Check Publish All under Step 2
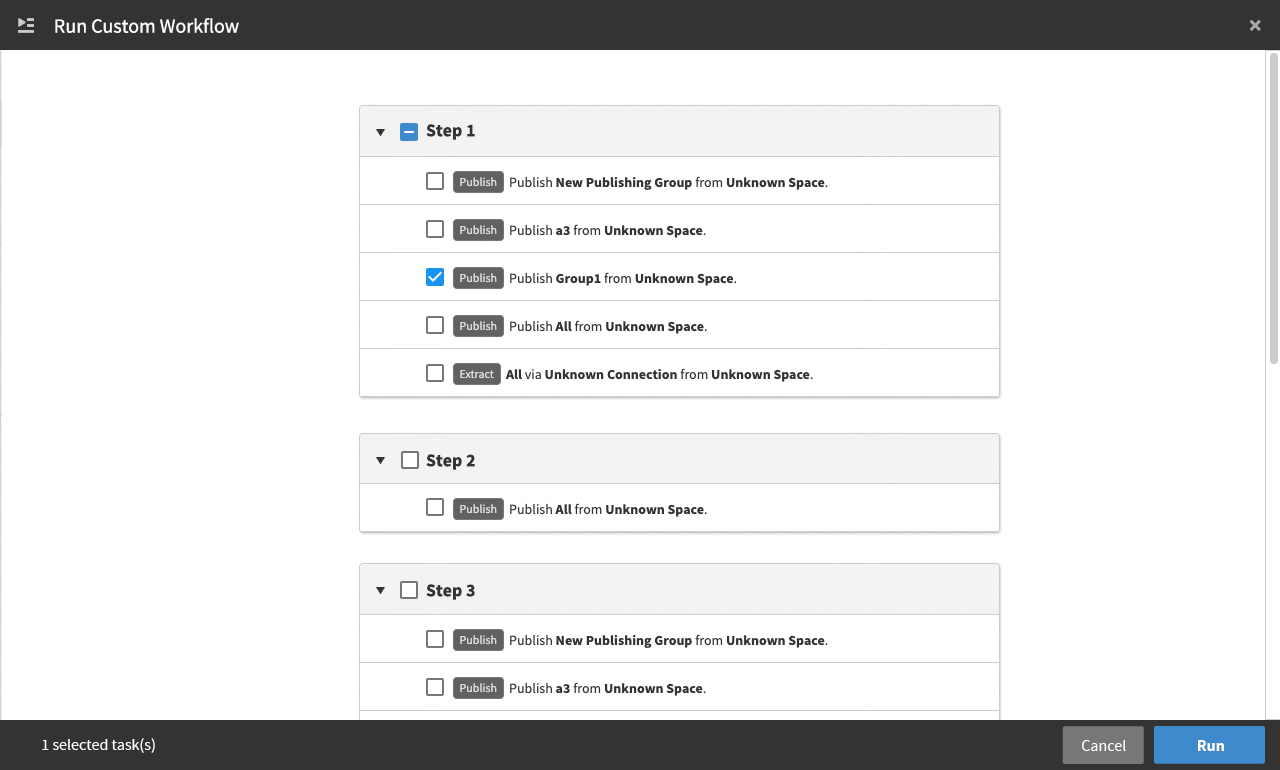This screenshot has width=1280, height=770. click(434, 507)
